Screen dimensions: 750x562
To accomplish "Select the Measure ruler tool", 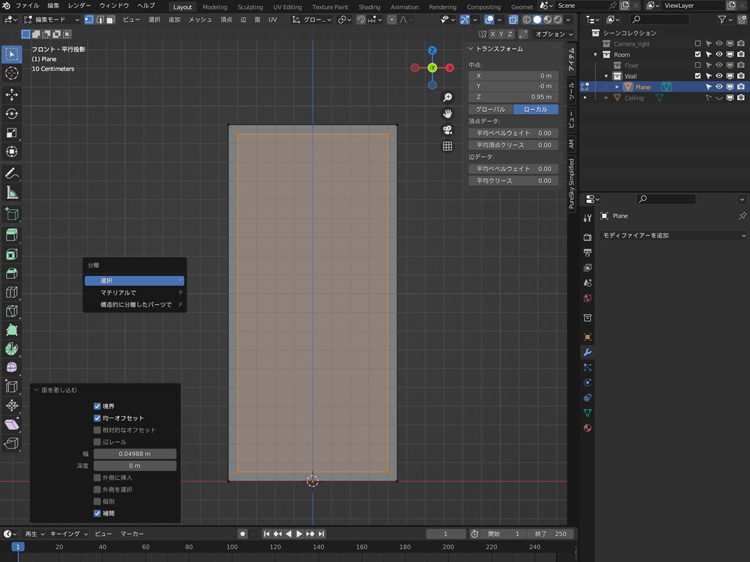I will tap(12, 193).
